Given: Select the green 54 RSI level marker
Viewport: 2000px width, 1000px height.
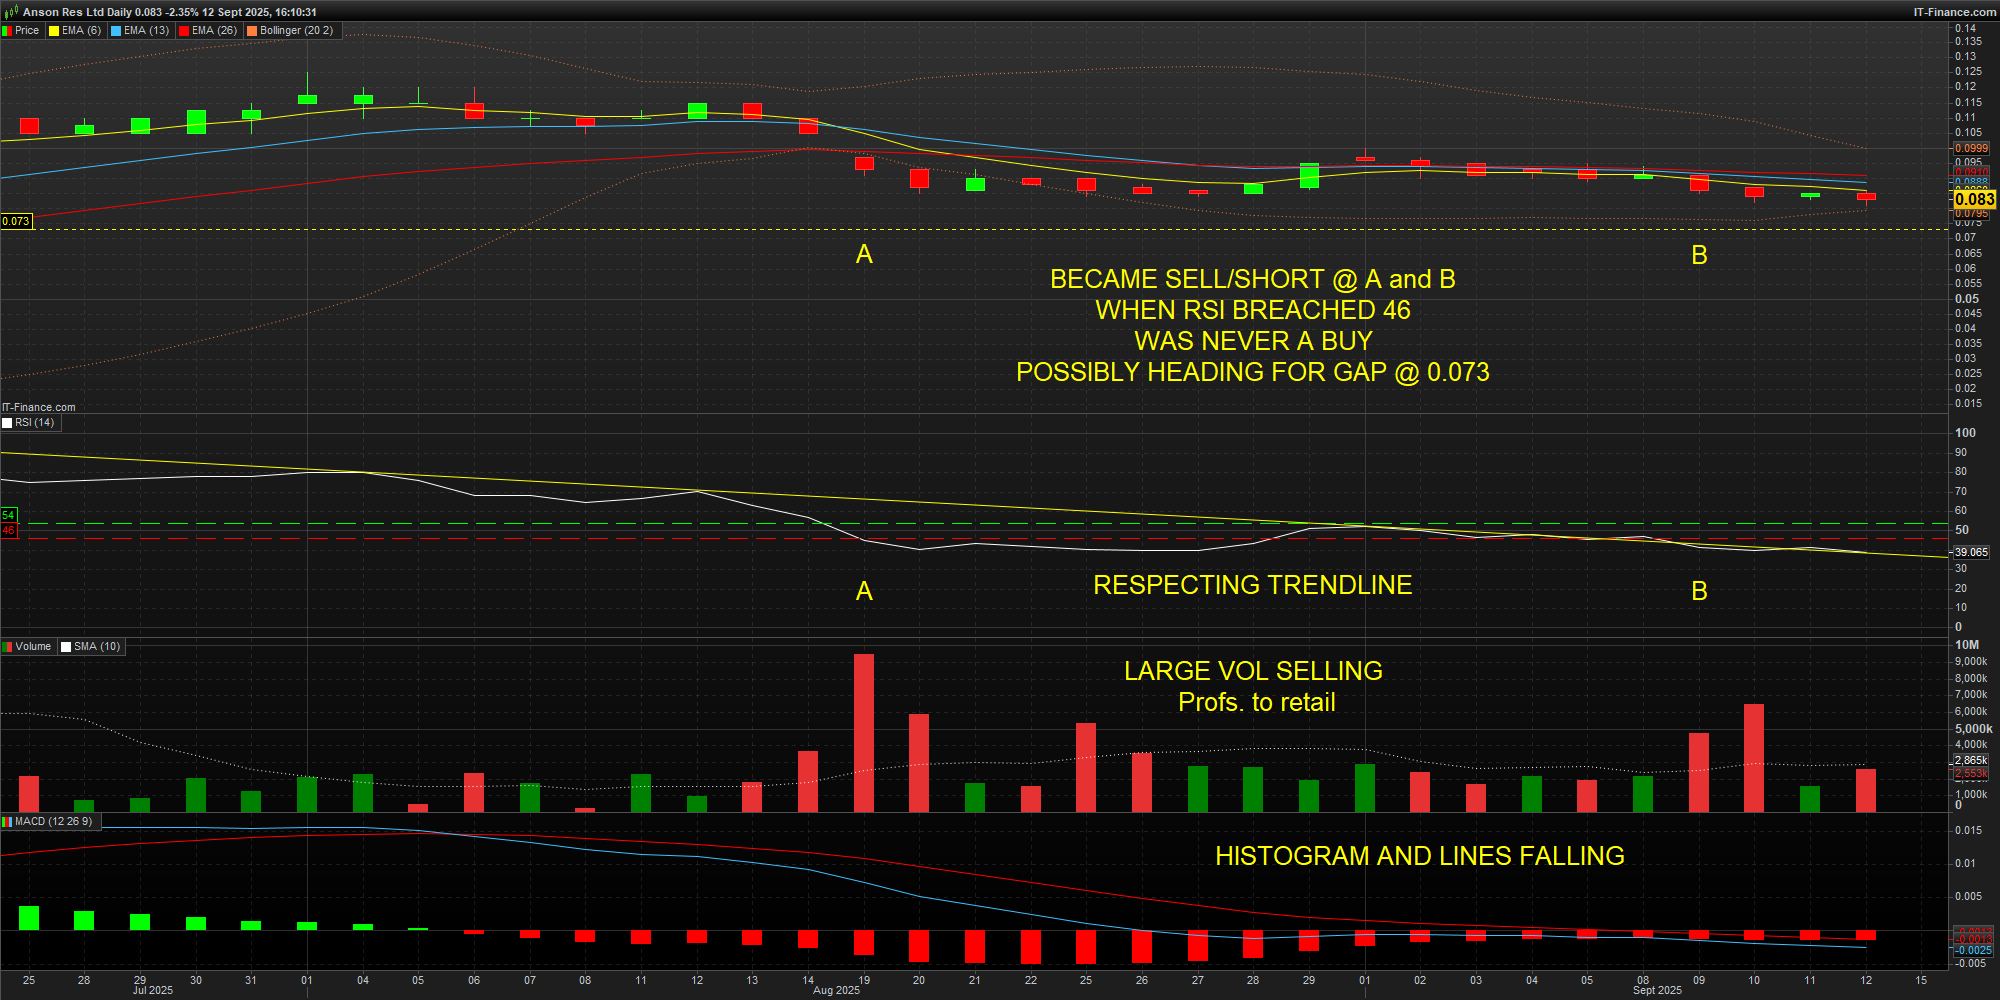Looking at the screenshot, I should 9,516.
